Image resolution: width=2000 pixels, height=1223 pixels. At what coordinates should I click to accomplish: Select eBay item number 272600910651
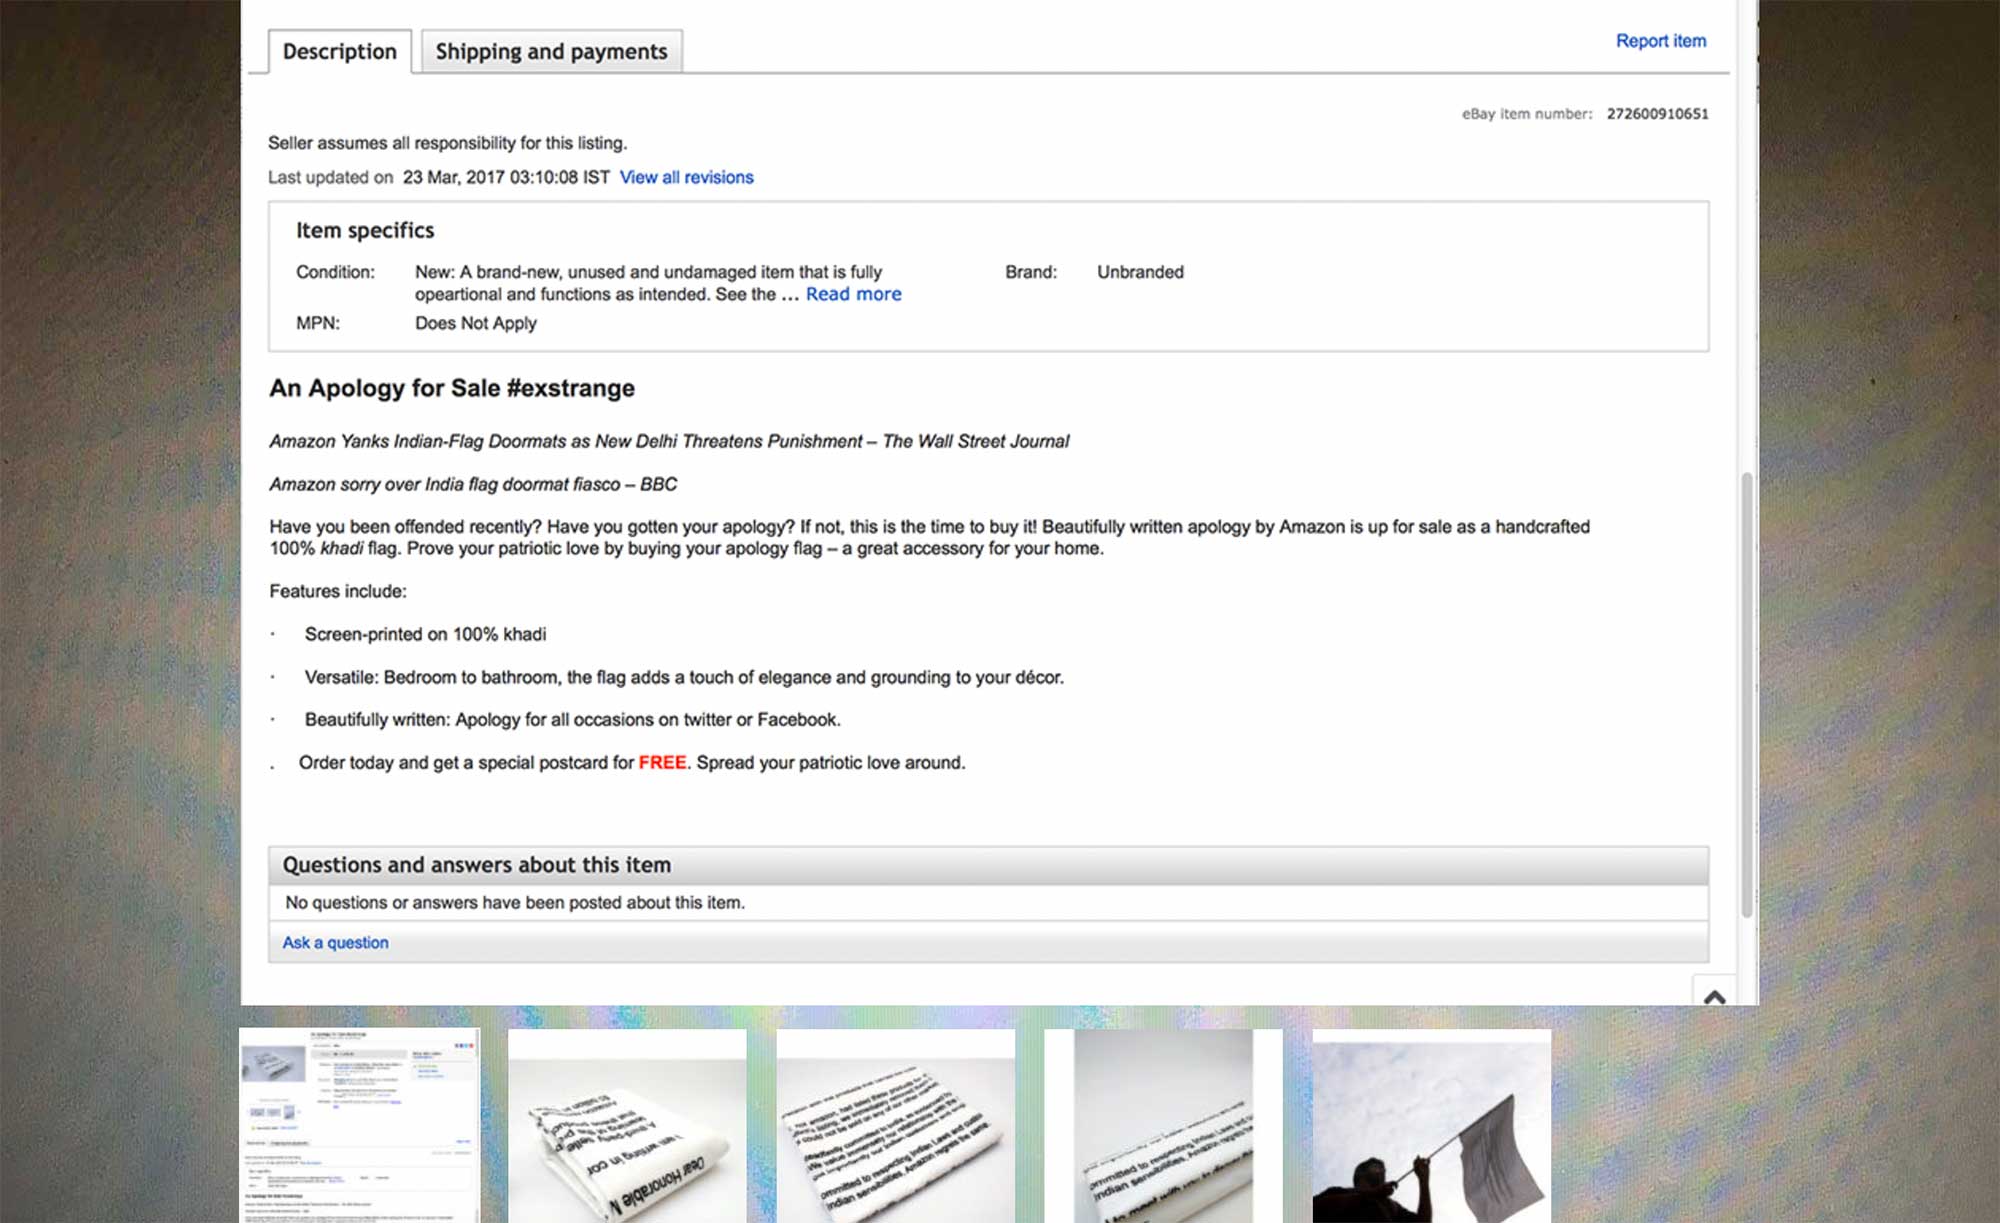(x=1657, y=114)
